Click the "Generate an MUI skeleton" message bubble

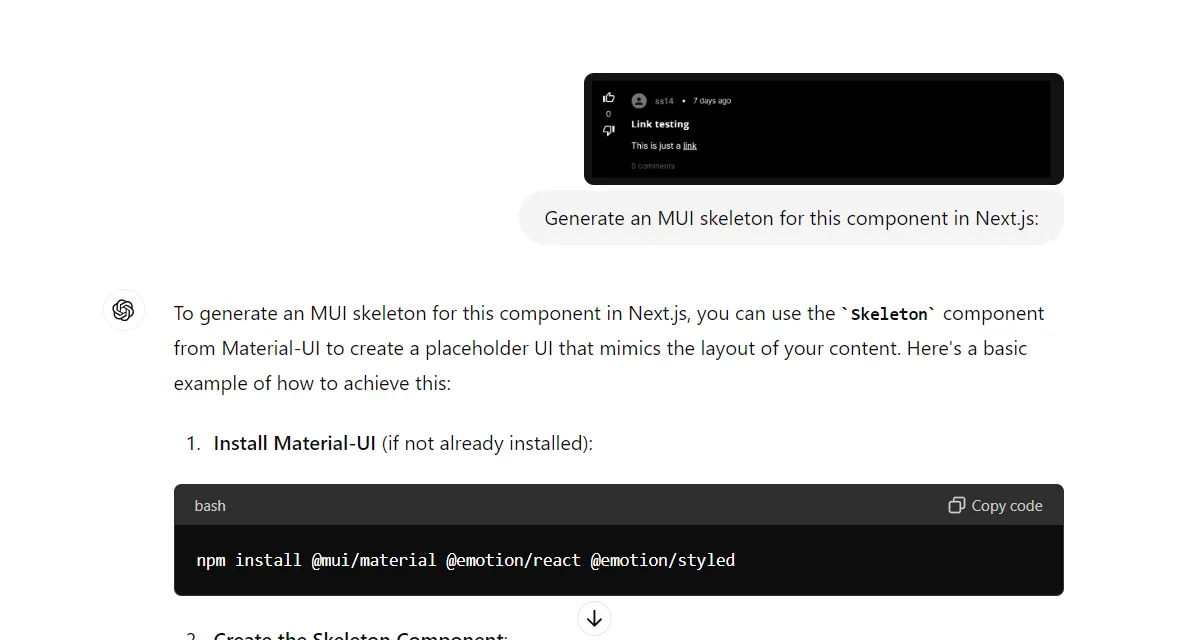pyautogui.click(x=791, y=218)
